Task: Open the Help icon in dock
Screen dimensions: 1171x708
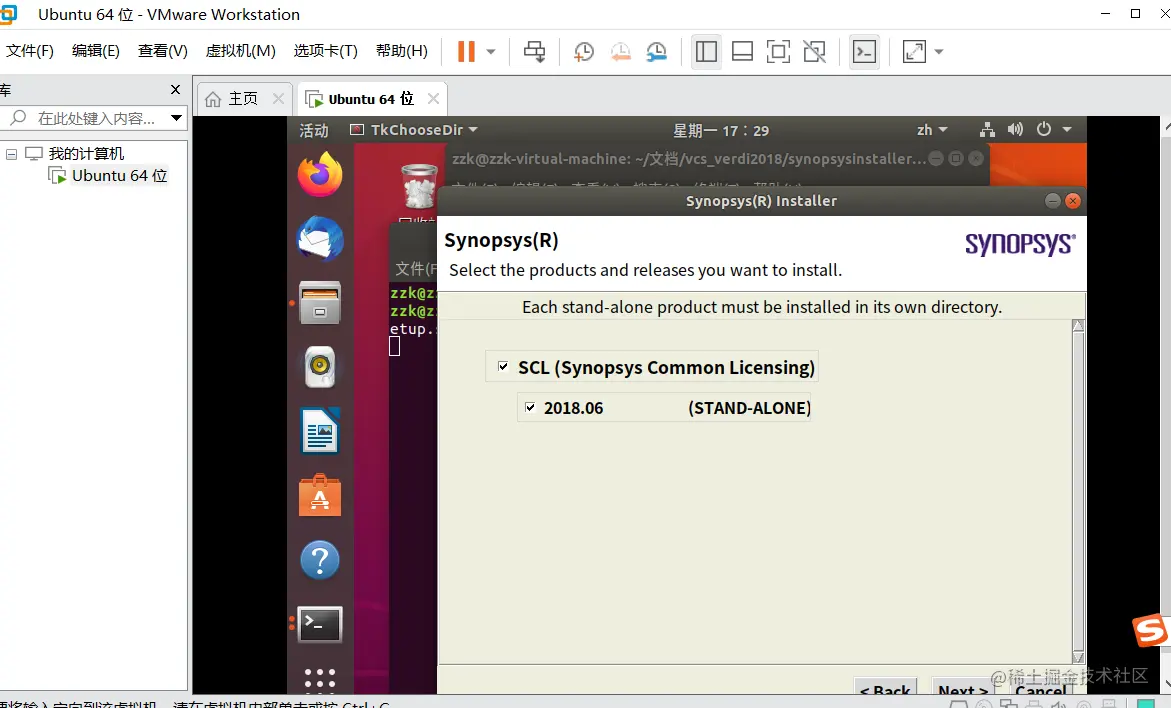Action: point(320,560)
